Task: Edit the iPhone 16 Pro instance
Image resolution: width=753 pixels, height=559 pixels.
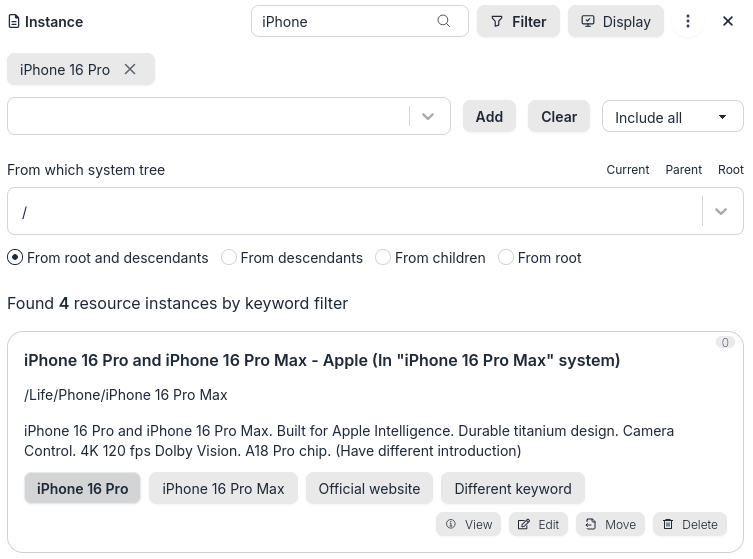Action: click(x=538, y=524)
